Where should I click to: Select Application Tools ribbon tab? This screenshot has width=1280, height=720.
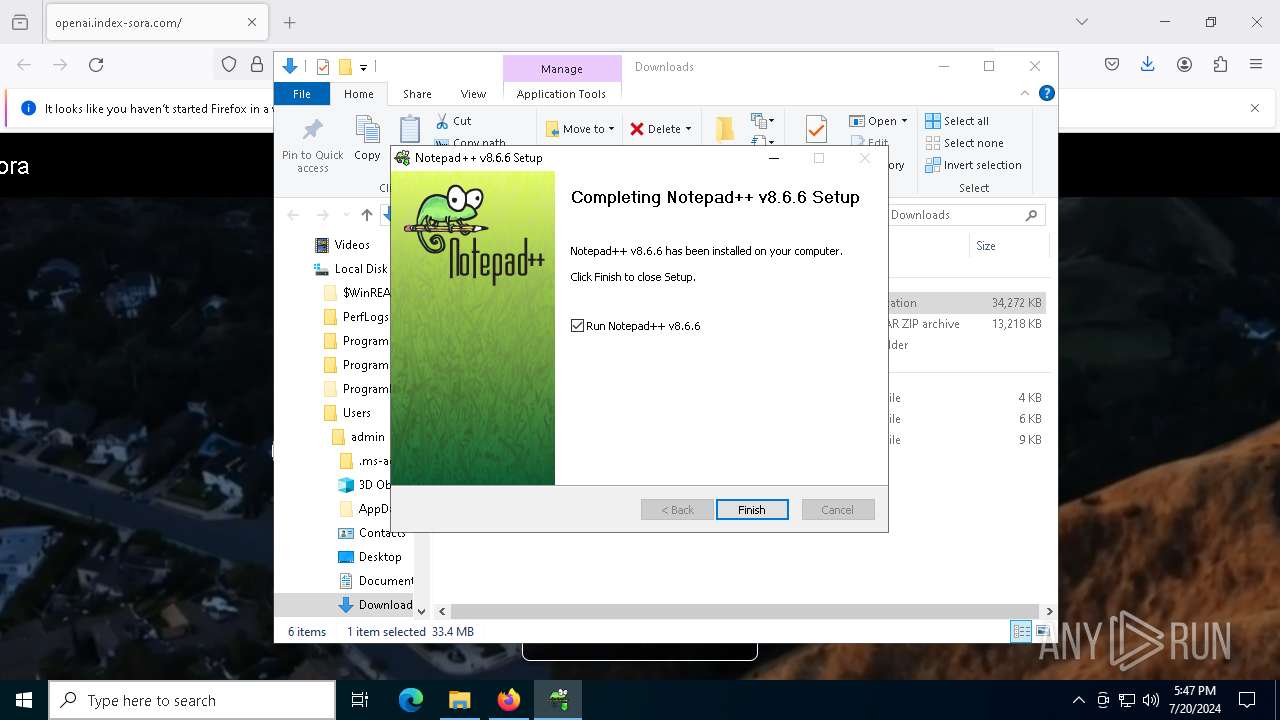pos(561,94)
